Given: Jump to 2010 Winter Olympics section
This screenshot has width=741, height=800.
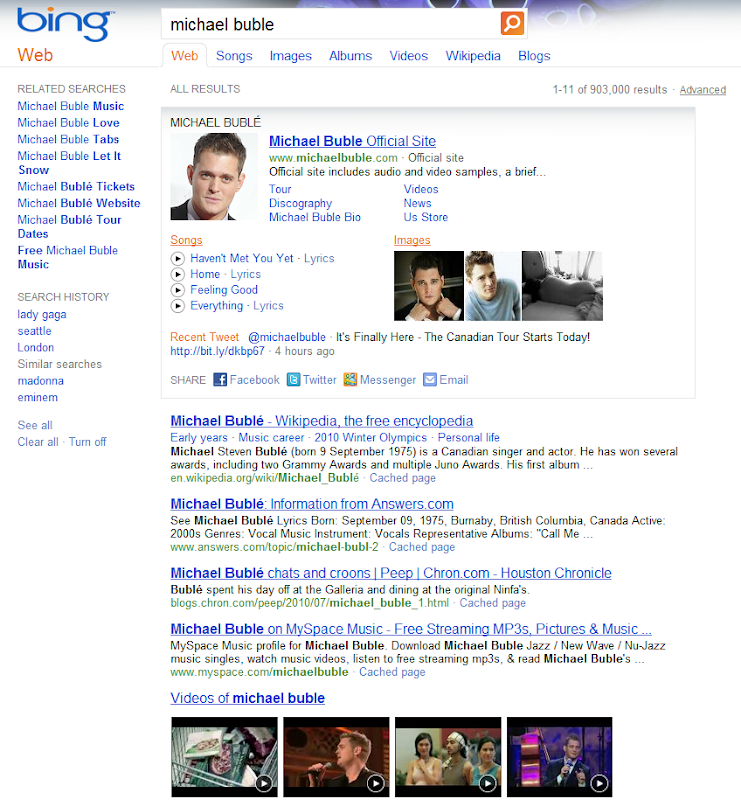Looking at the screenshot, I should (370, 438).
